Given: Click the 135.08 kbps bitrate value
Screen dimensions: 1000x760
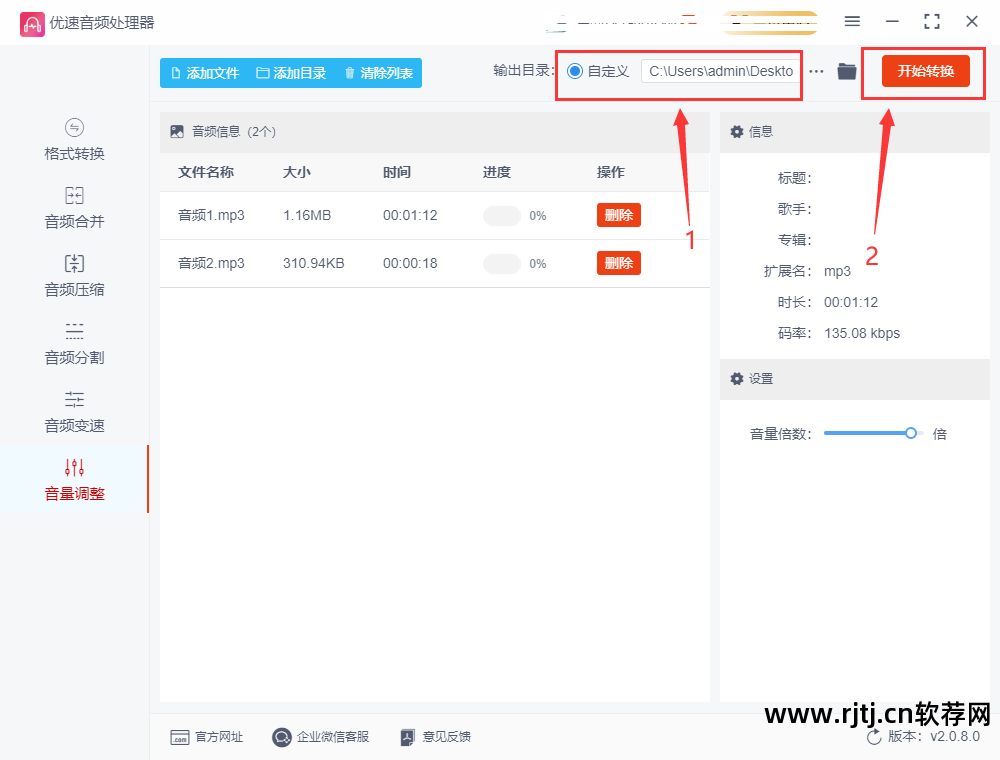Looking at the screenshot, I should click(x=862, y=333).
